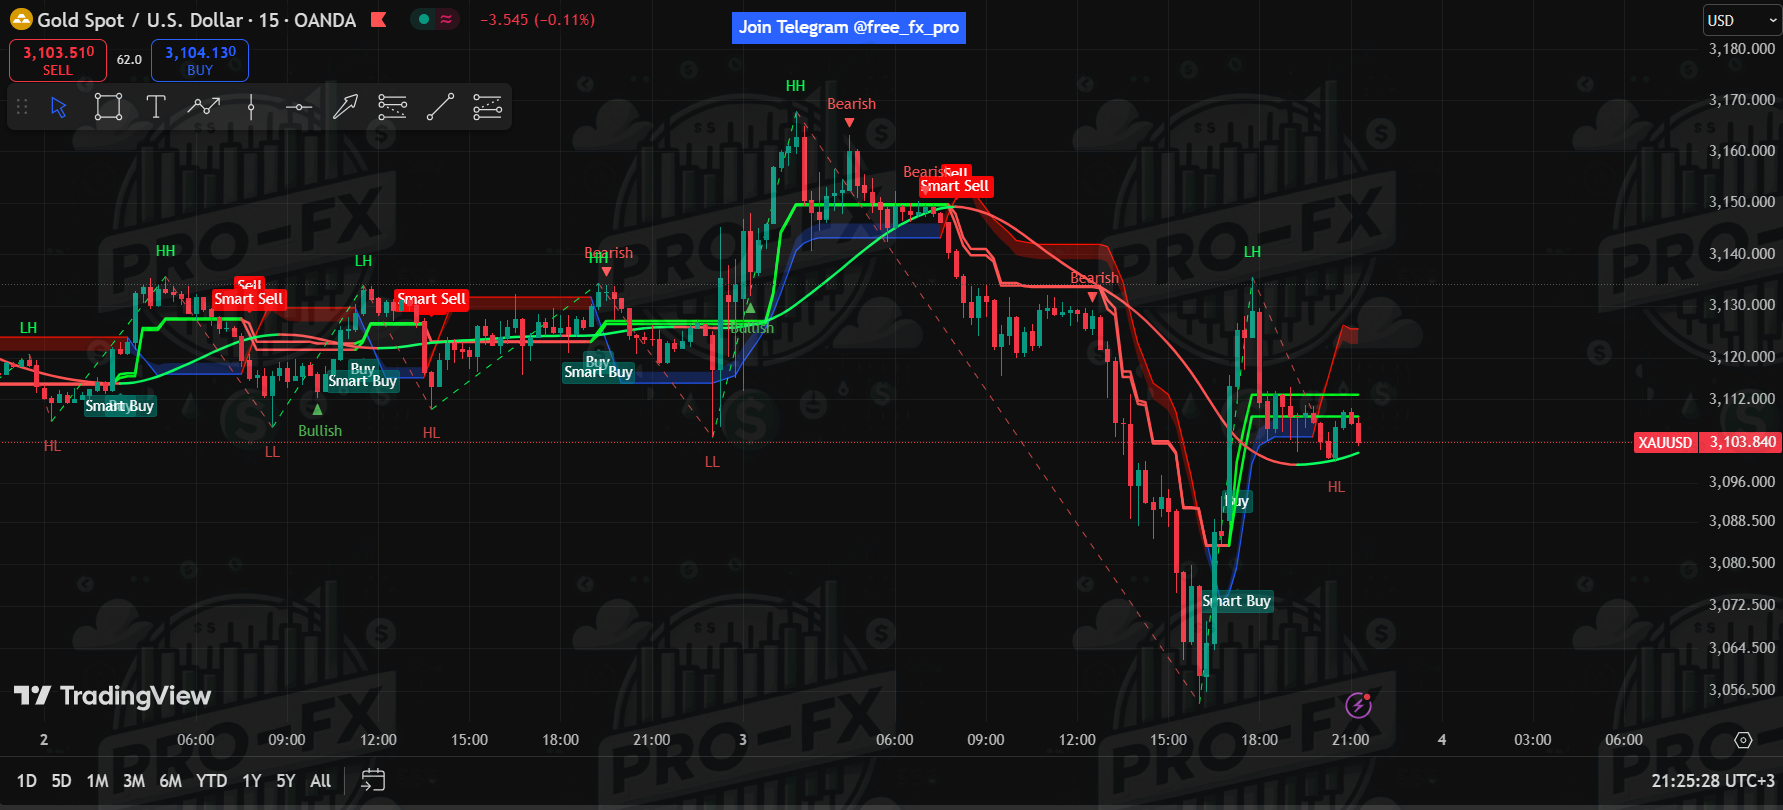Click the gold bars symbol logo
1783x810 pixels.
(21, 19)
